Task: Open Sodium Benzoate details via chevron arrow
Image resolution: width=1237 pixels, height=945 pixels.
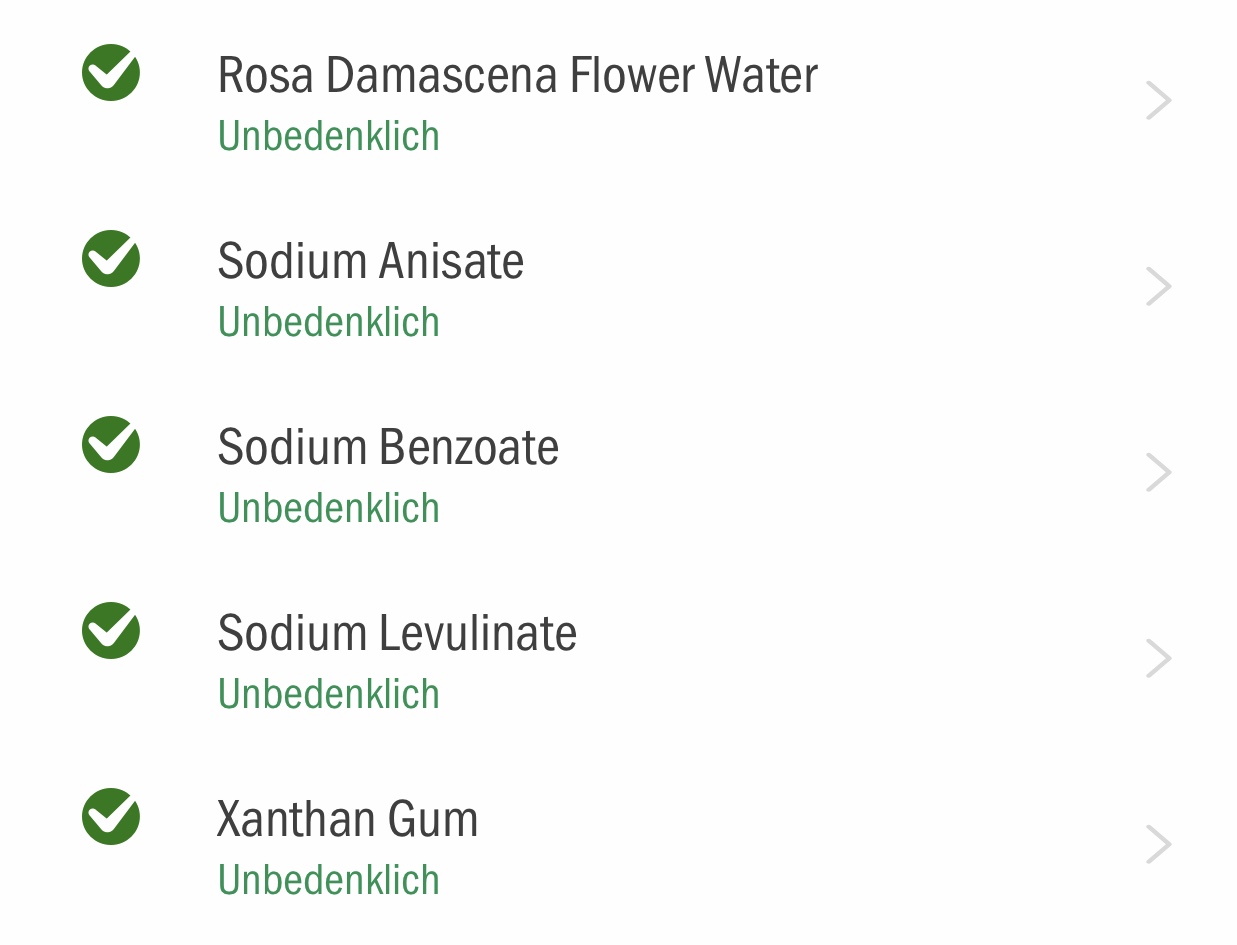Action: (x=1158, y=473)
